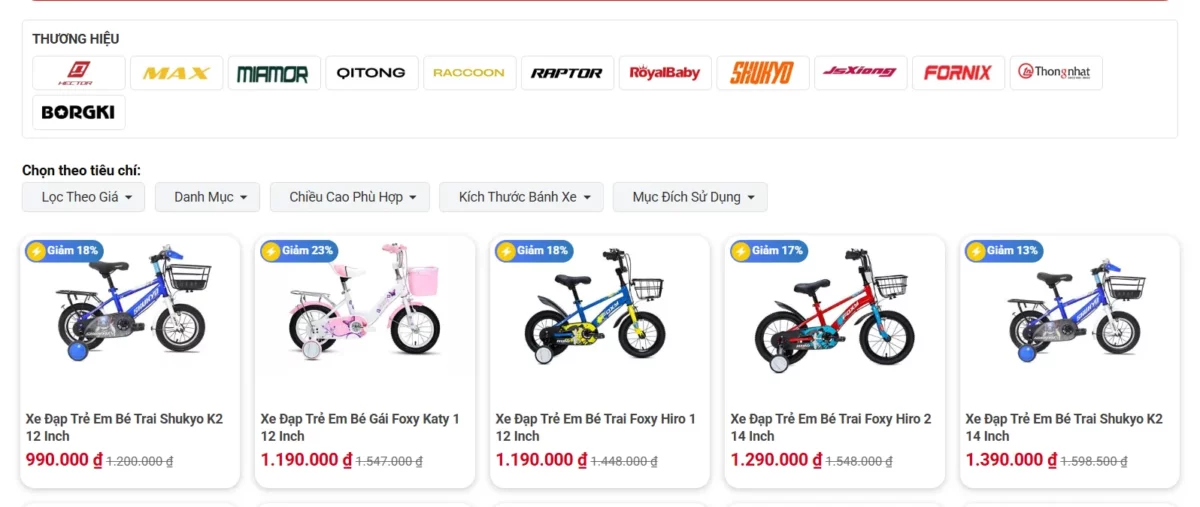Choose the RoyalBaby brand logo
This screenshot has width=1200, height=507.
tap(665, 73)
